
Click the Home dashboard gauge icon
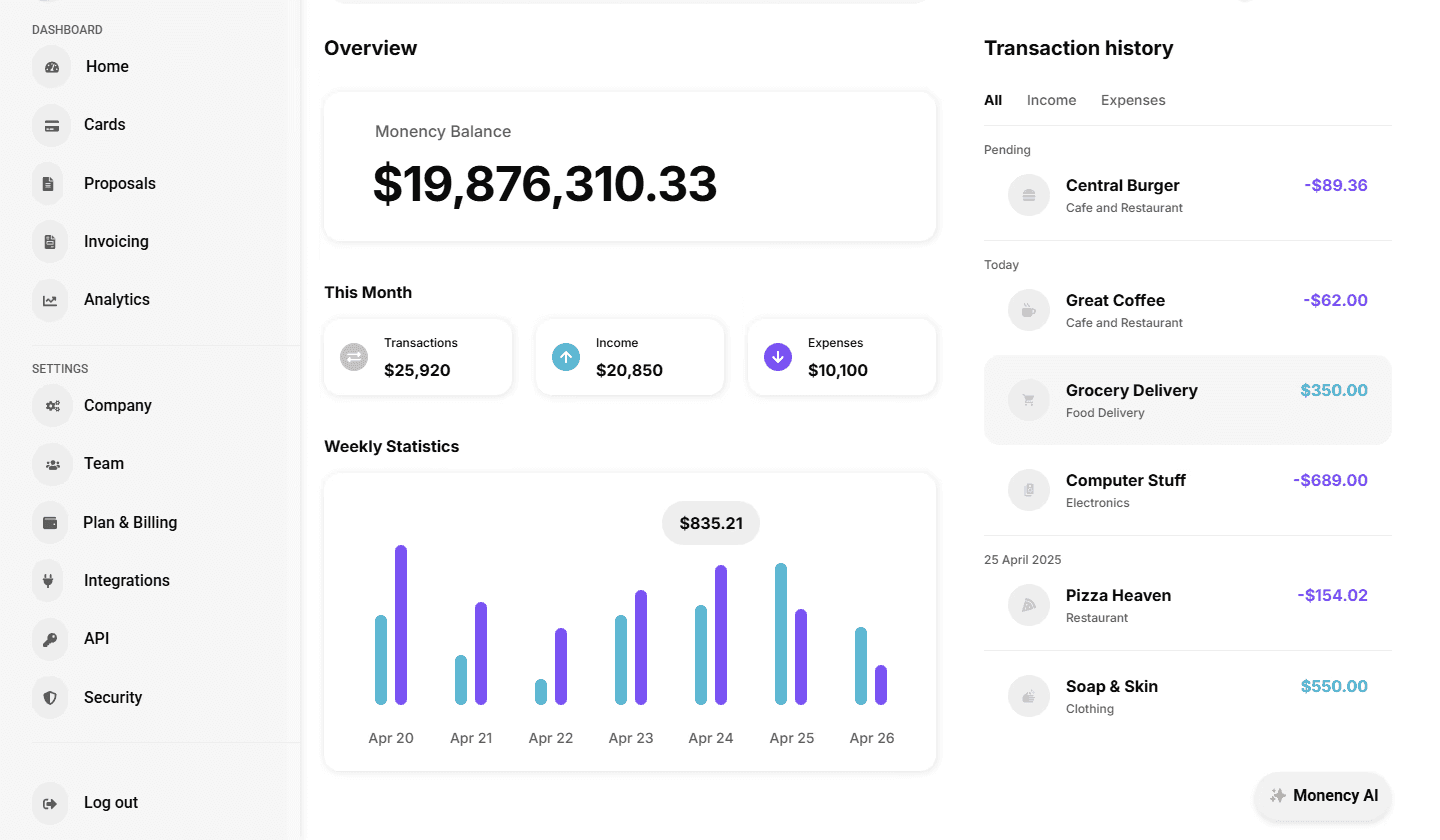pyautogui.click(x=52, y=67)
